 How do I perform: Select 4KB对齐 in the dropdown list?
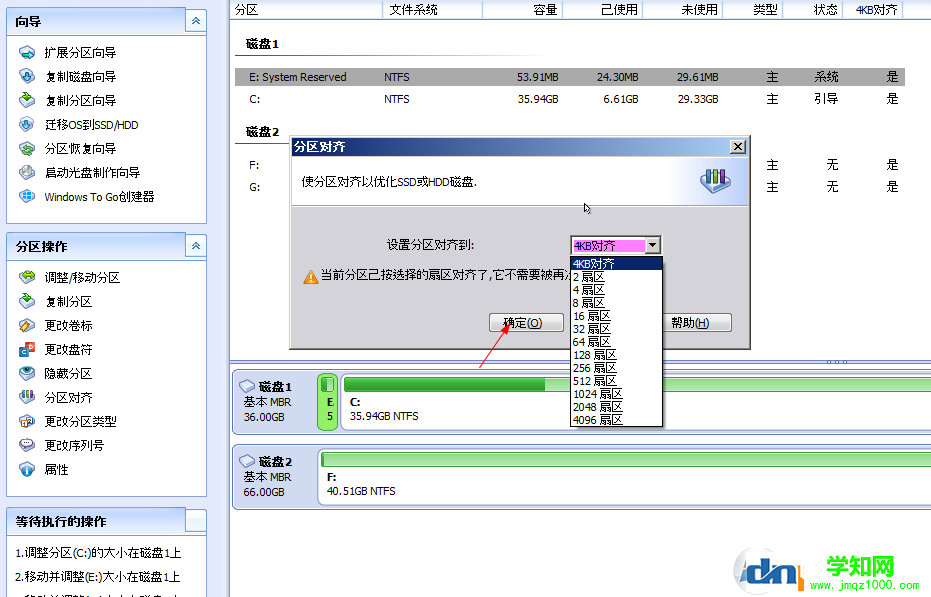pos(616,264)
